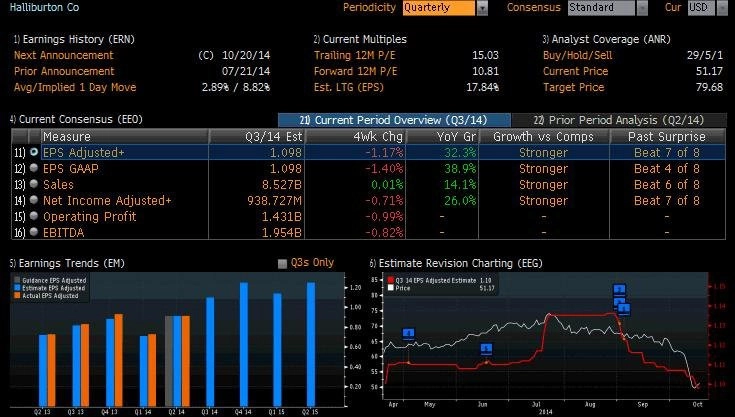This screenshot has height=417, width=735.
Task: Select the EBITDA radio button
Action: (34, 231)
